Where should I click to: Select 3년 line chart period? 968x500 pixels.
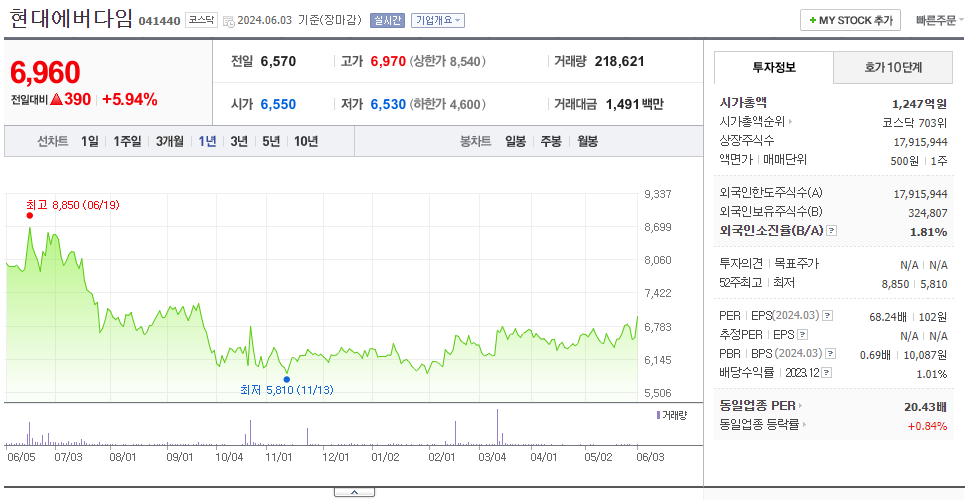(x=239, y=141)
